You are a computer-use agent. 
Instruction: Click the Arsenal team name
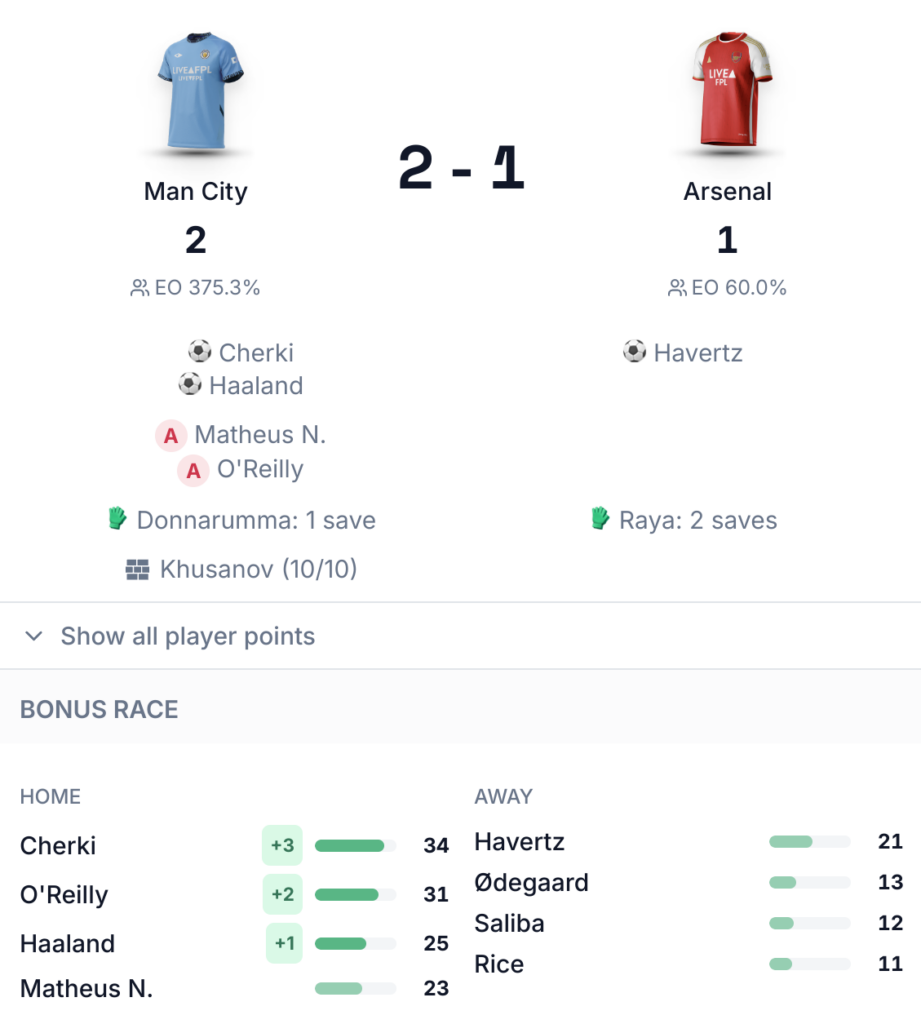[727, 191]
